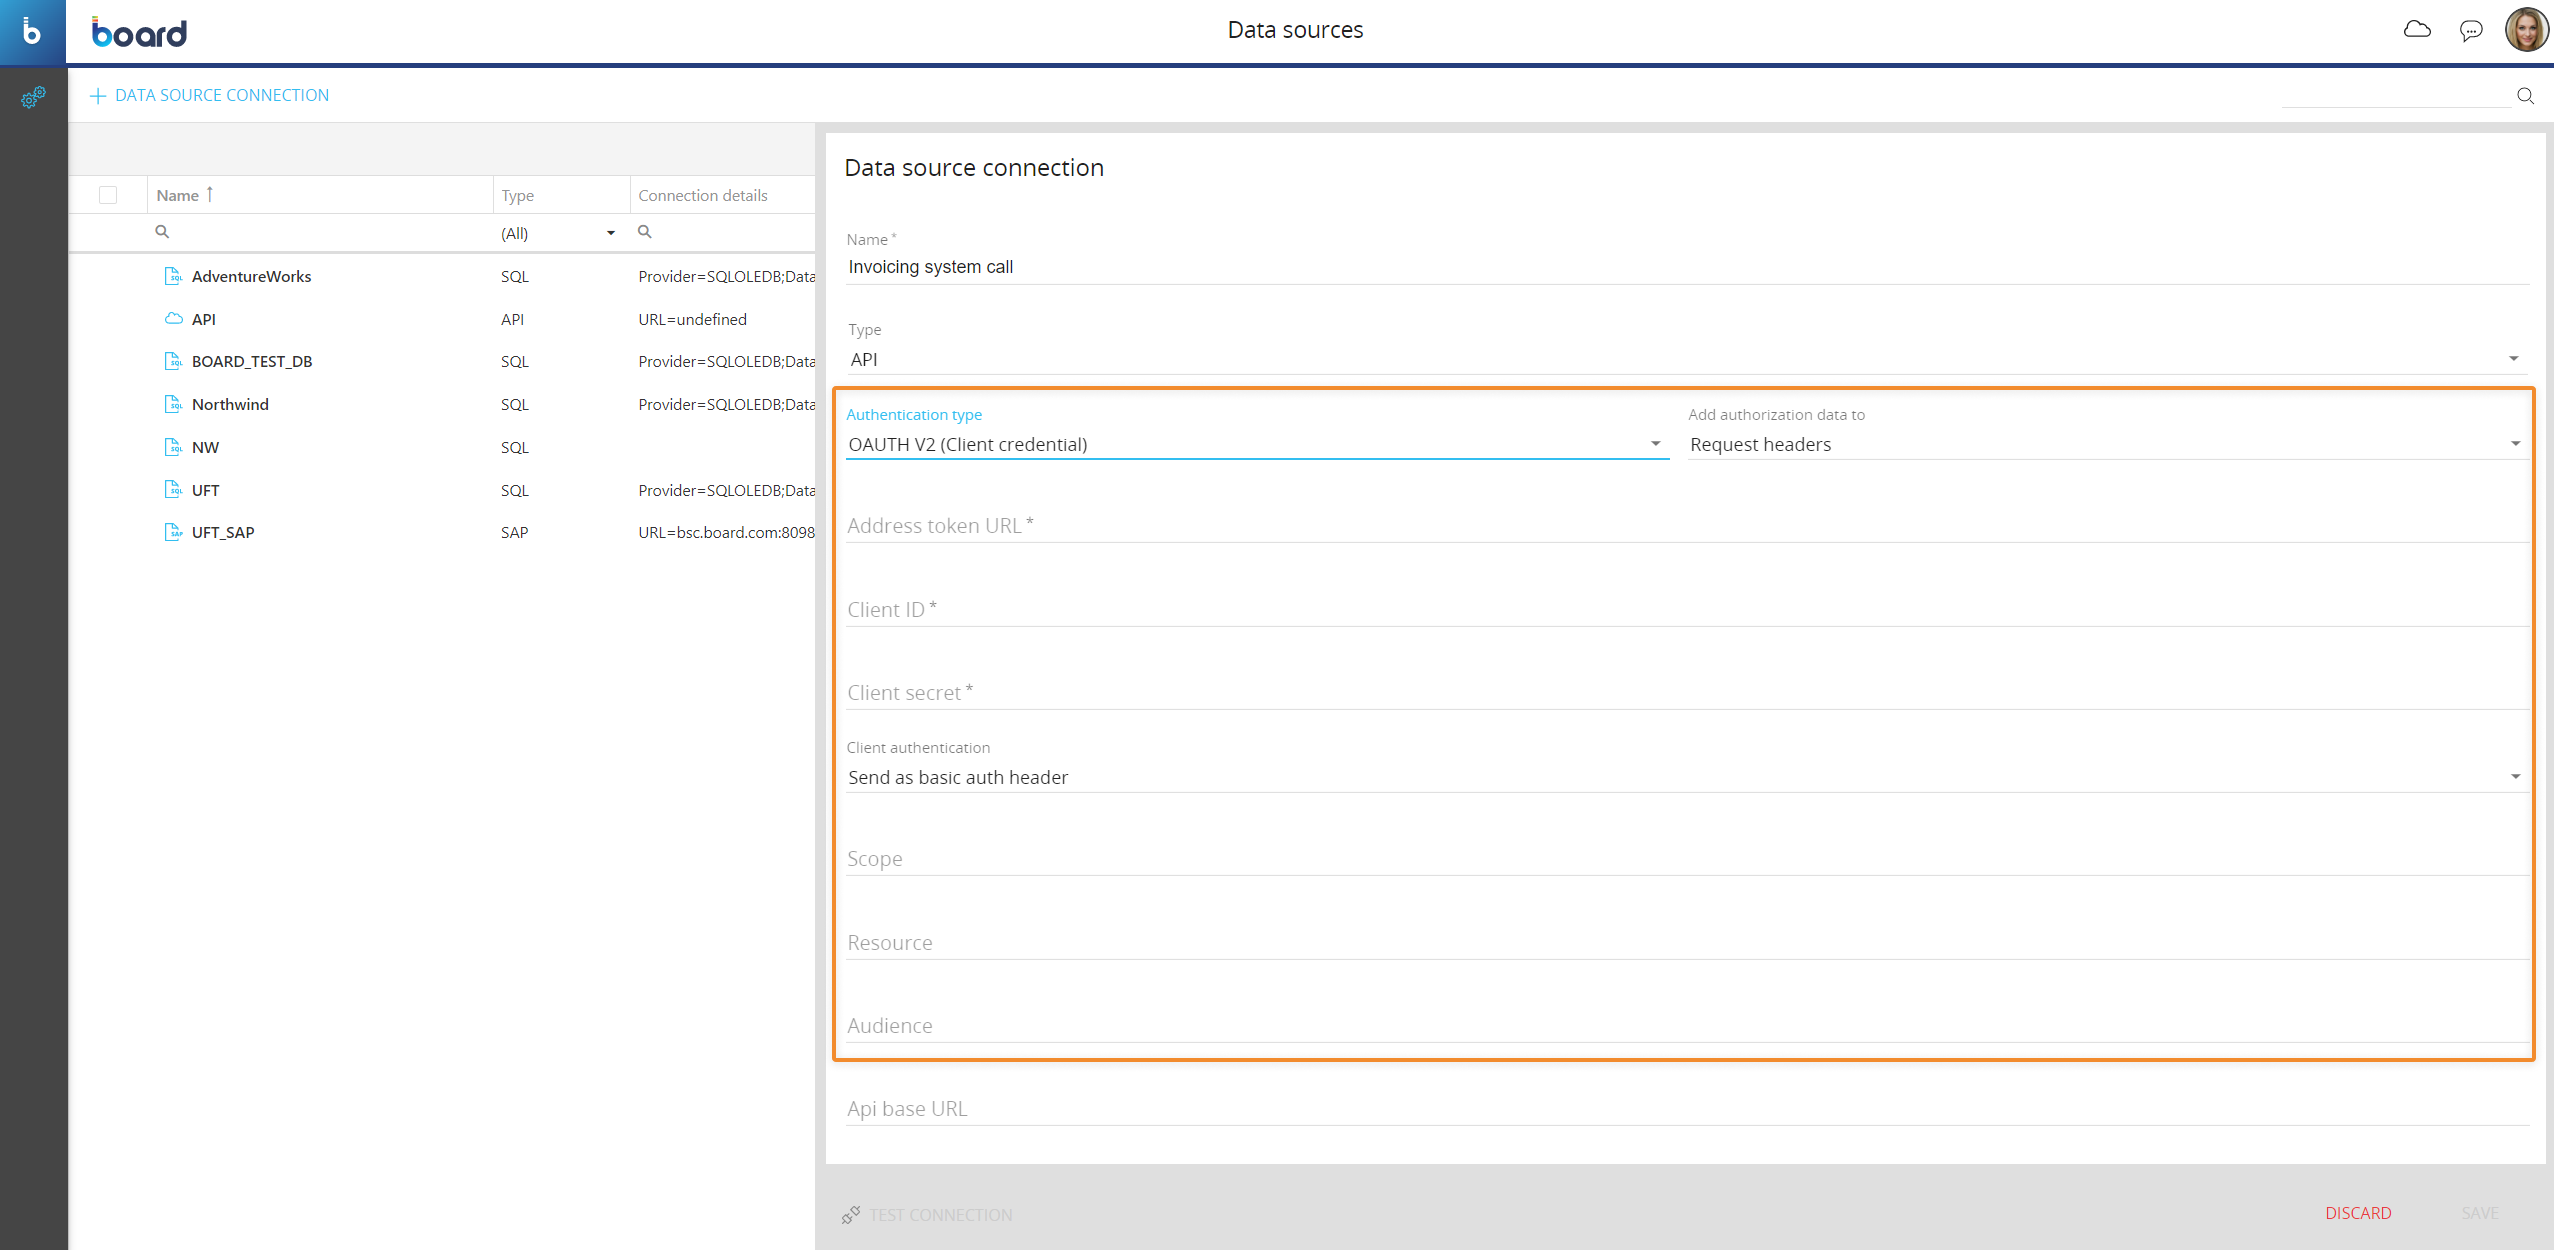Select the AdventureWorks row name
2554x1250 pixels.
pyautogui.click(x=251, y=277)
